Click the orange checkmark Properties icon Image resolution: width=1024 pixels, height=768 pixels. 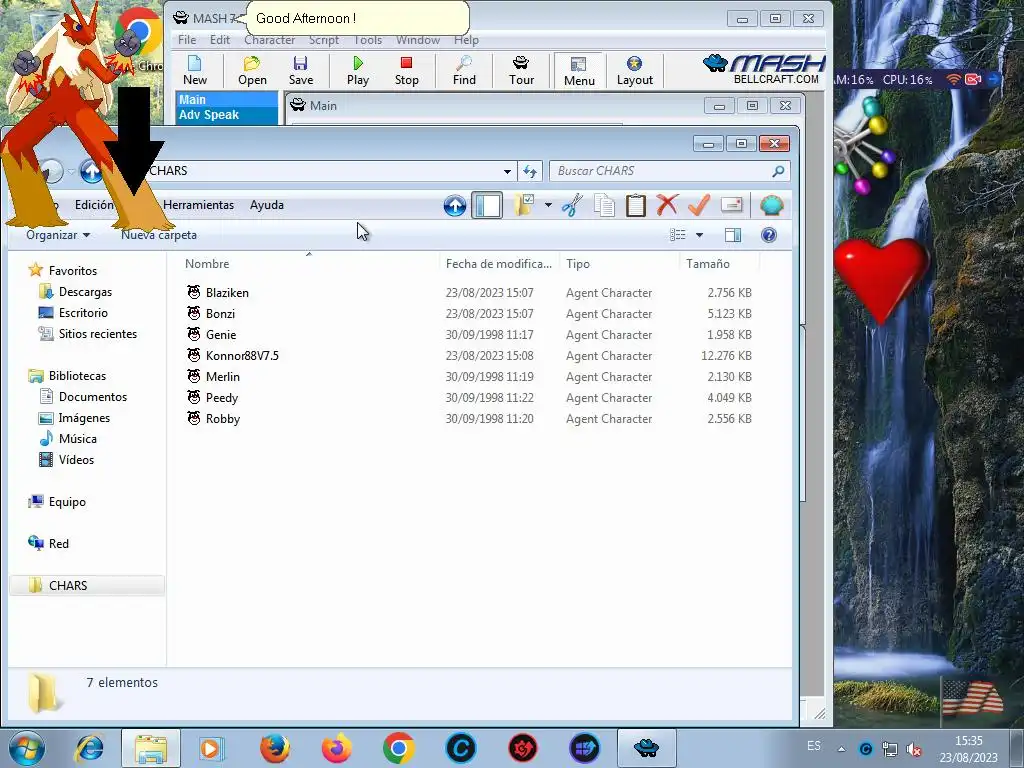tap(699, 205)
